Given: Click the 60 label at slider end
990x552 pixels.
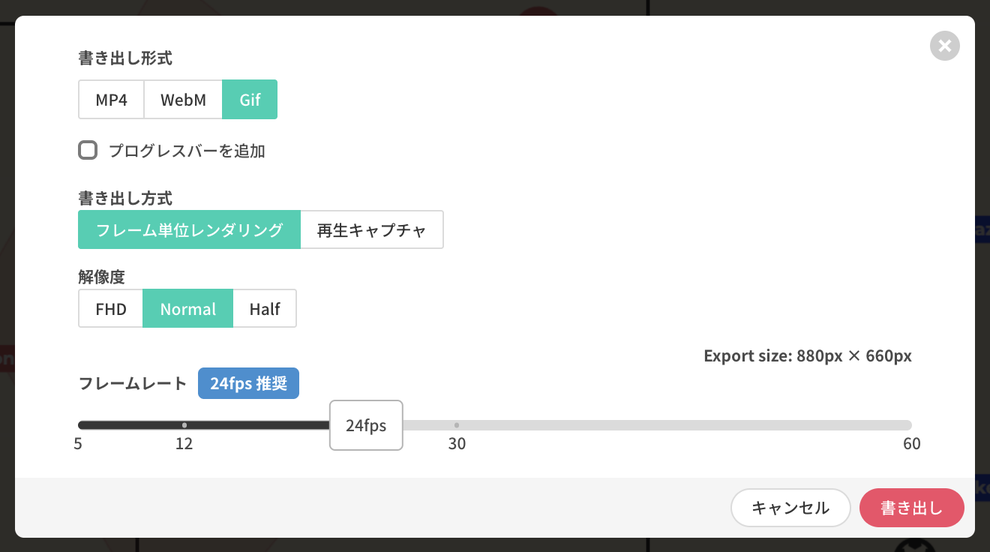Looking at the screenshot, I should tap(912, 443).
